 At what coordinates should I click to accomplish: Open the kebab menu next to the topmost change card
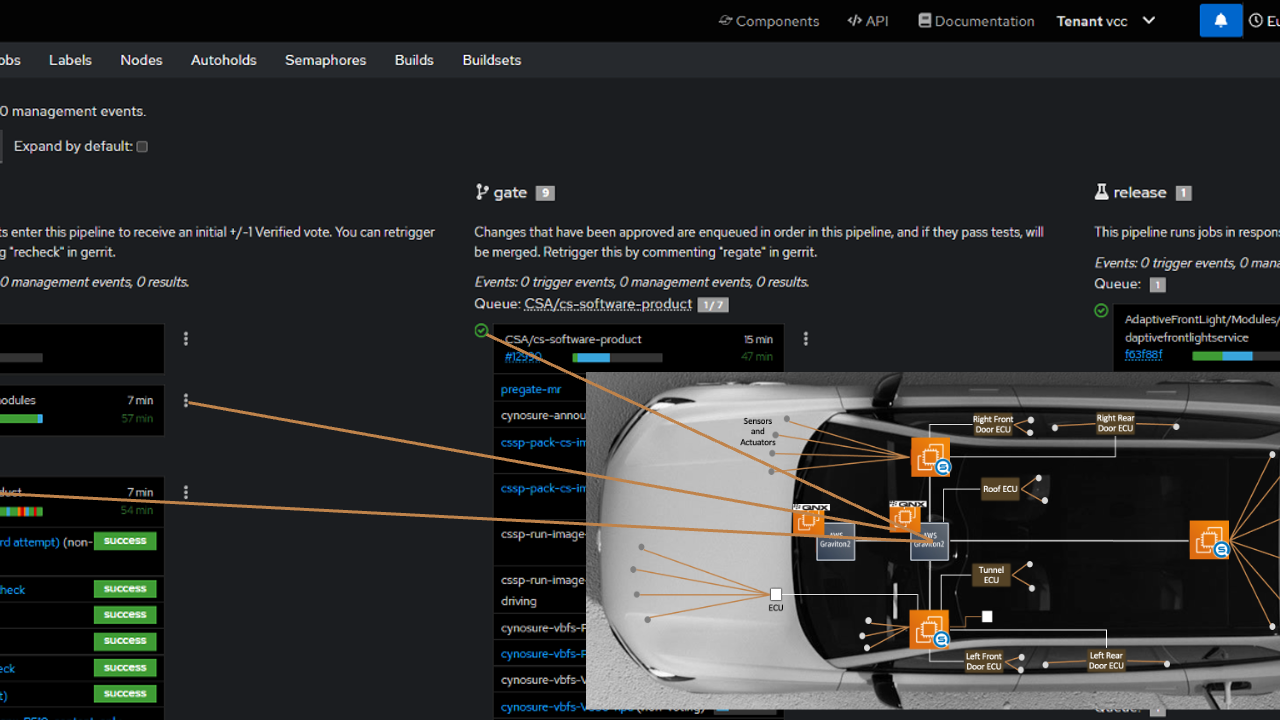pyautogui.click(x=186, y=338)
